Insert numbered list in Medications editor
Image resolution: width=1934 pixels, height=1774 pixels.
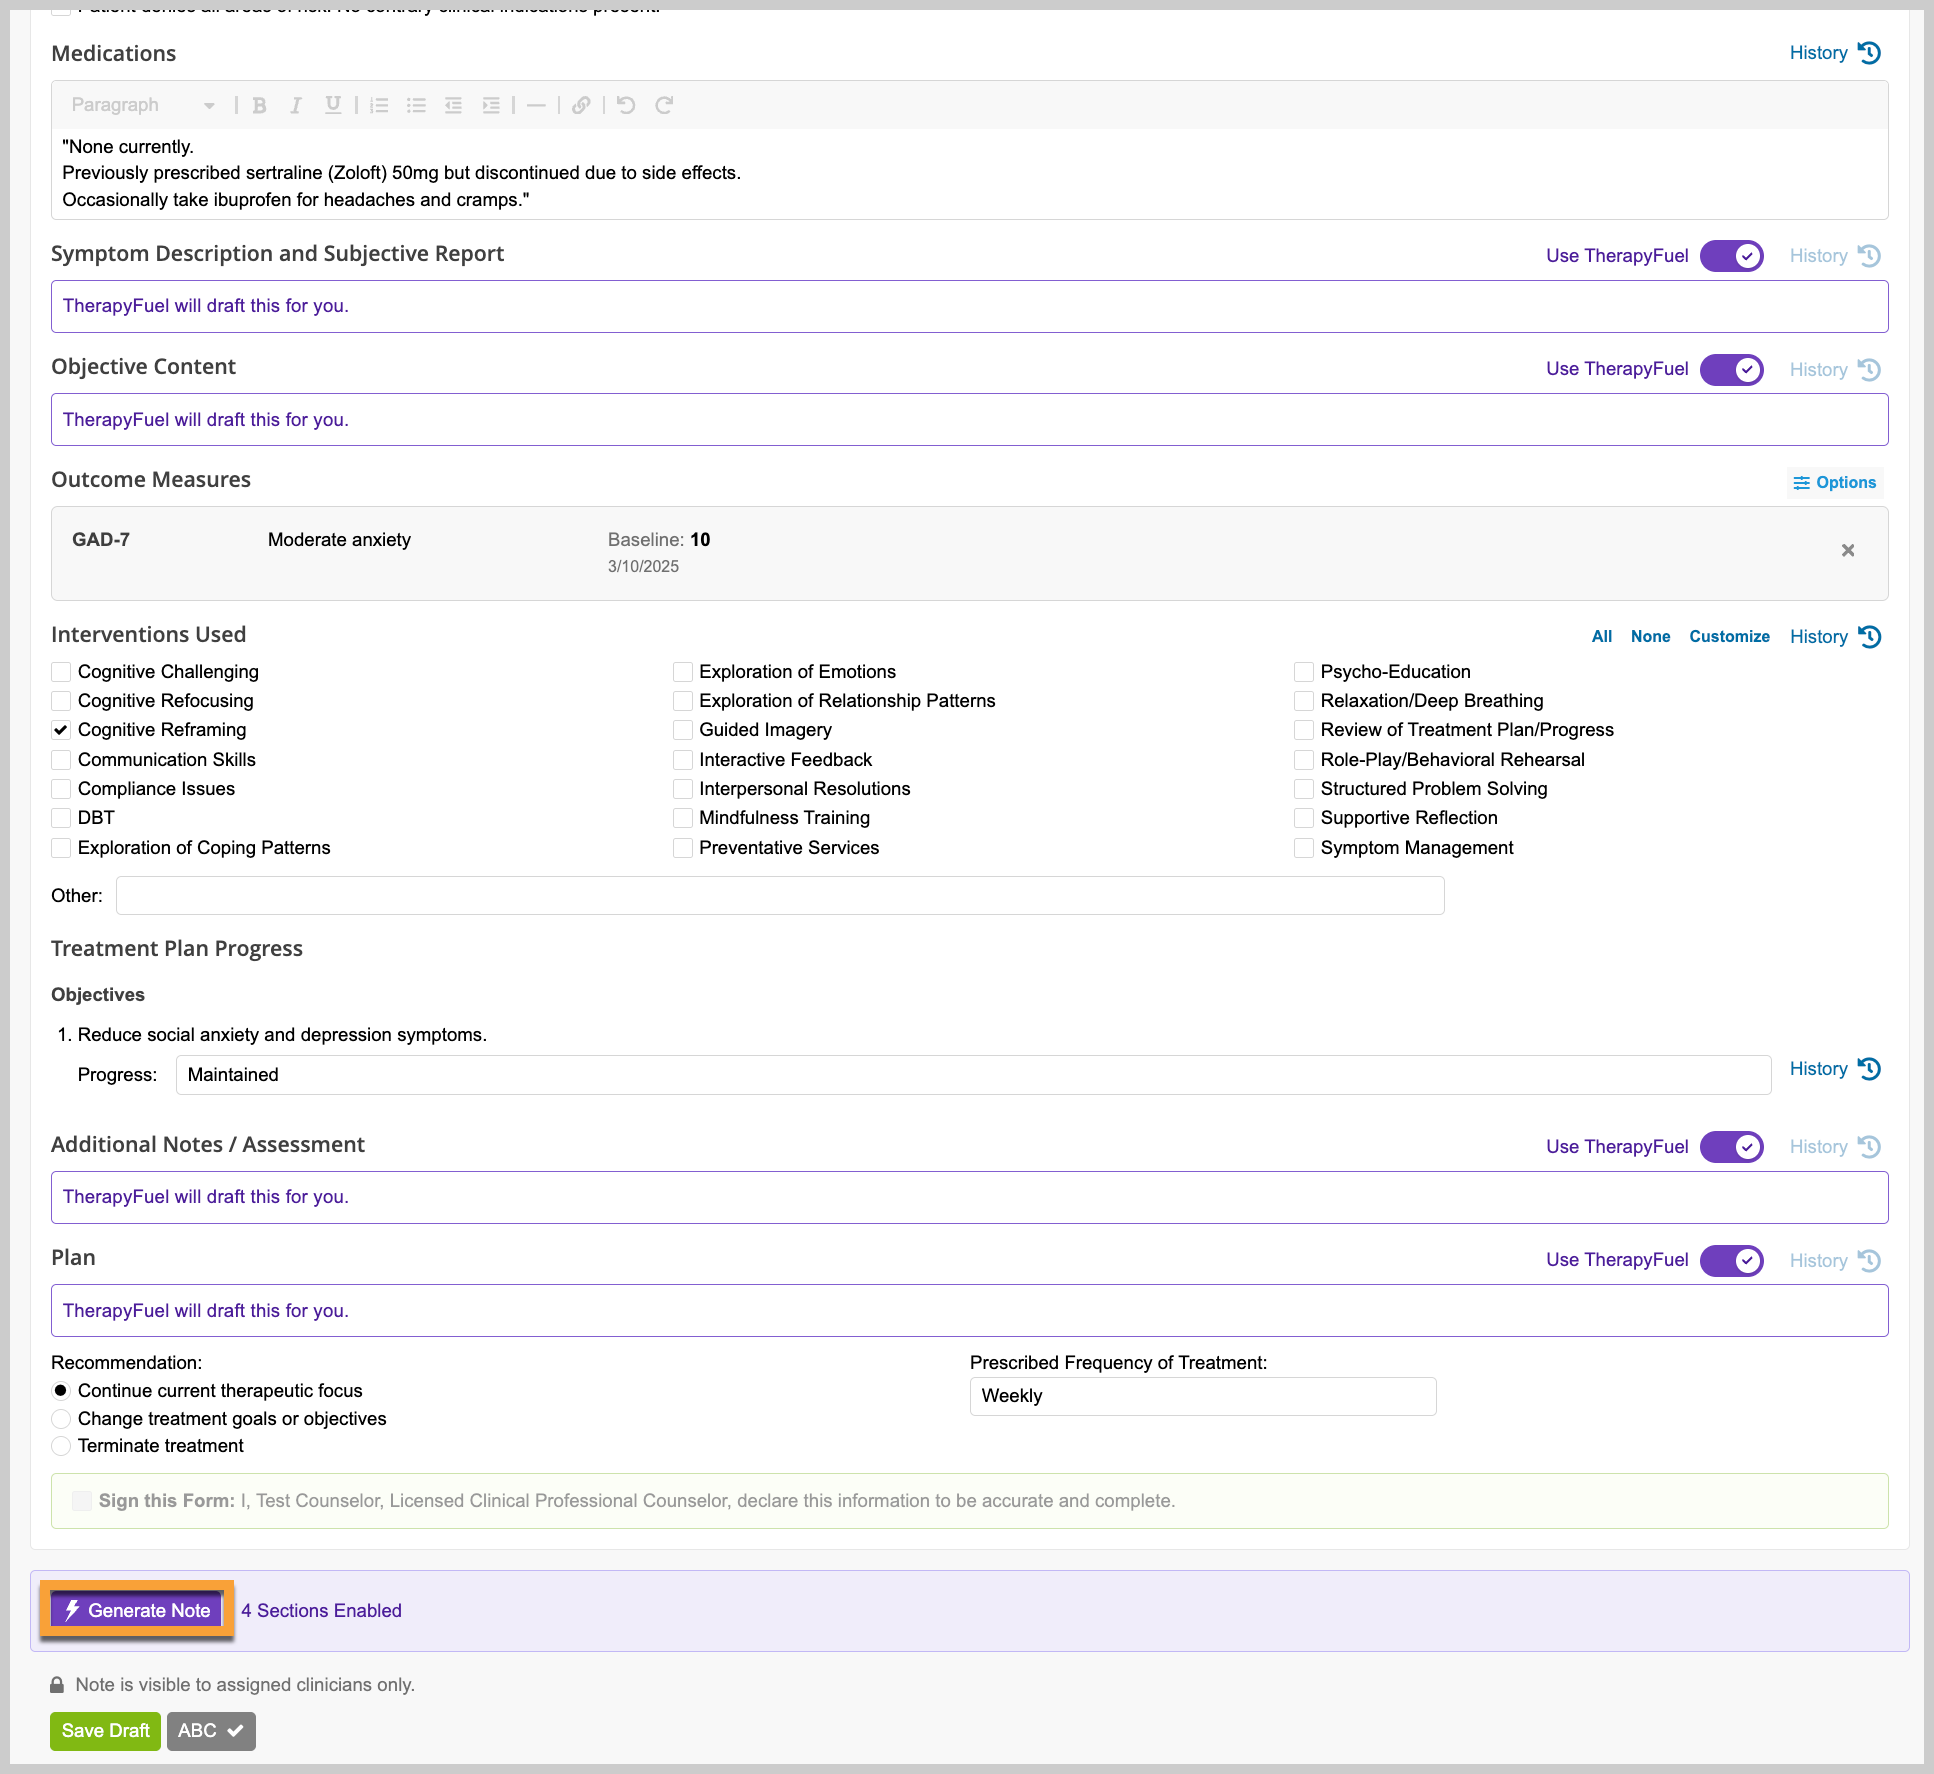(379, 105)
